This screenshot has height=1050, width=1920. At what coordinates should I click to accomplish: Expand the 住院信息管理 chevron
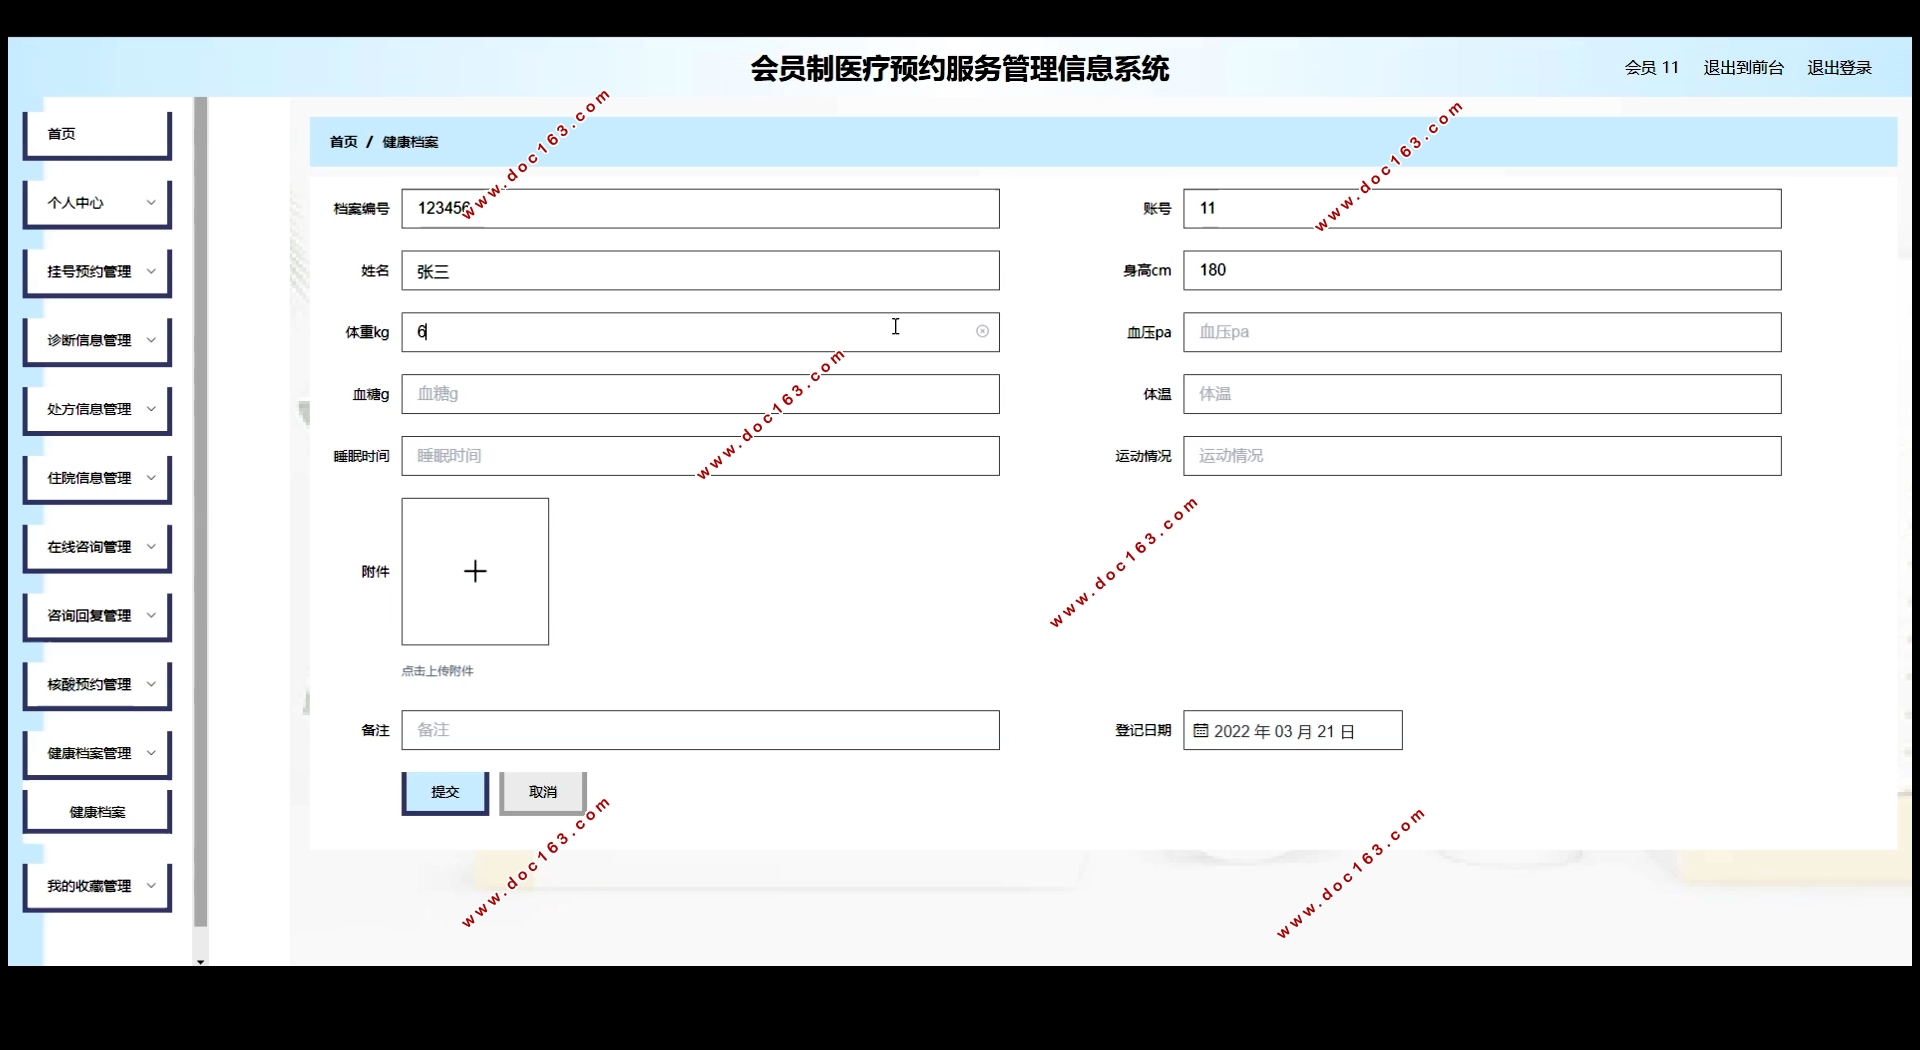151,478
